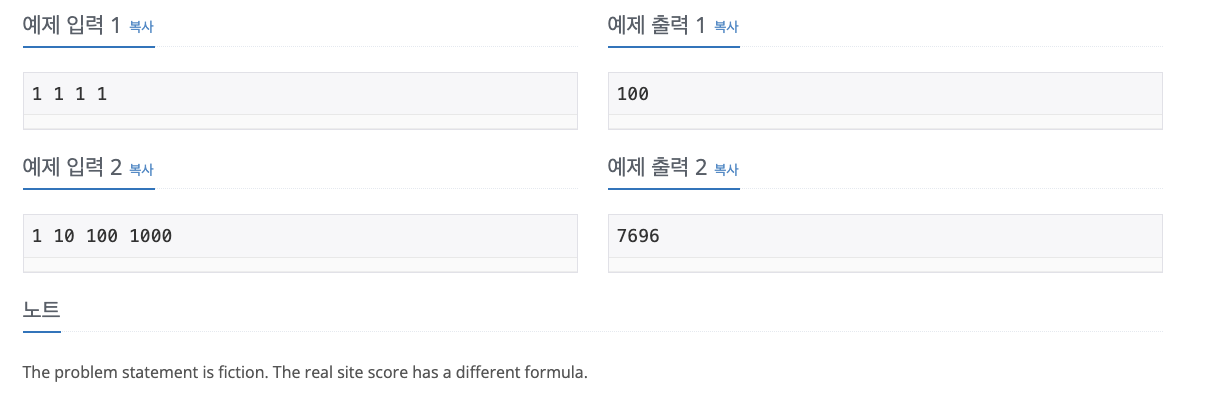This screenshot has width=1209, height=406.
Task: Copy 예제 출력 1 using 복사 link
Action: coord(726,27)
